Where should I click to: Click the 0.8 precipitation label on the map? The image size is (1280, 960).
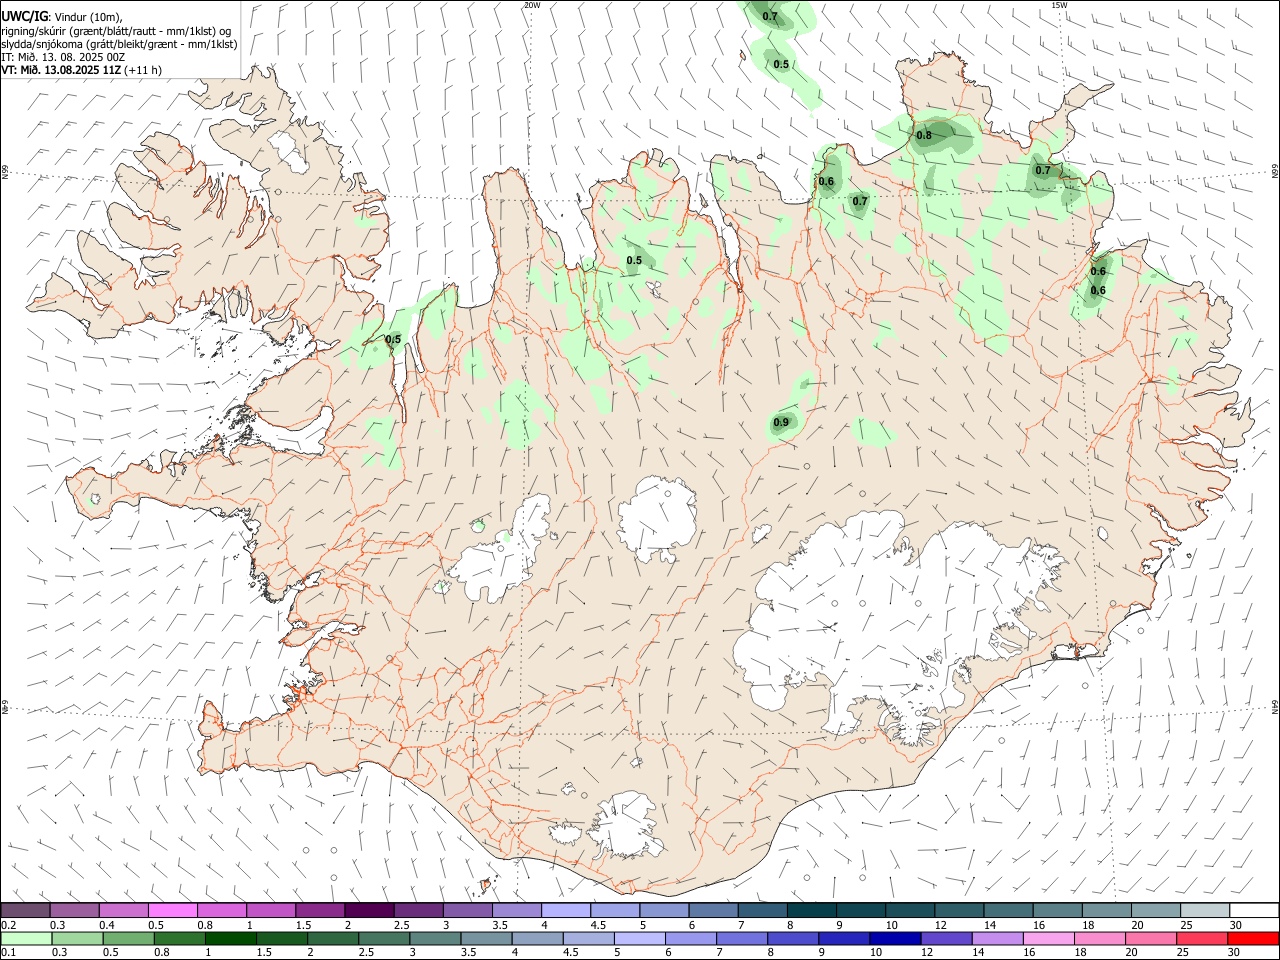pyautogui.click(x=924, y=136)
